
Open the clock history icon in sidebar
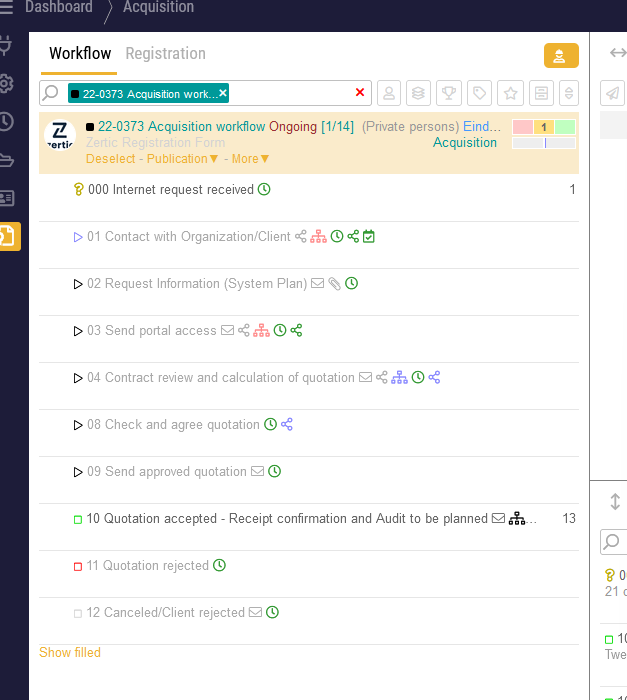coord(6,121)
